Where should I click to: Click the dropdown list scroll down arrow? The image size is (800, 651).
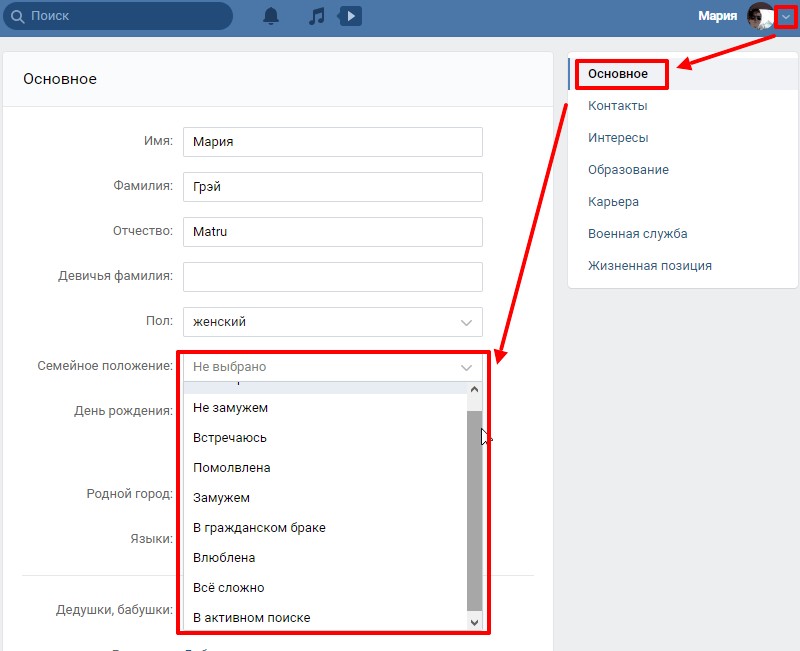[474, 622]
